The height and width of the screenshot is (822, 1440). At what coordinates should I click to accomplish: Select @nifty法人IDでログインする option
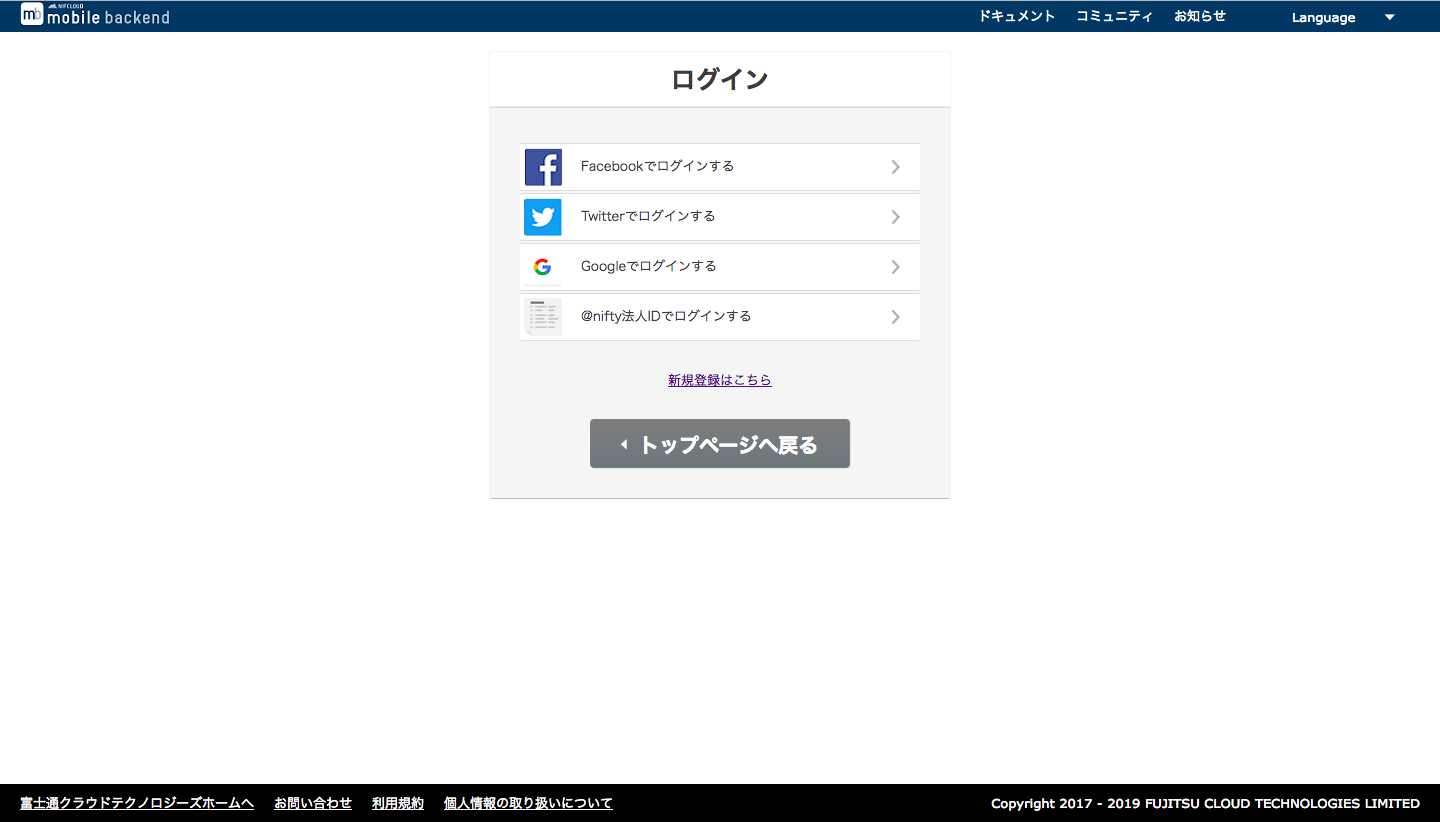(x=665, y=316)
